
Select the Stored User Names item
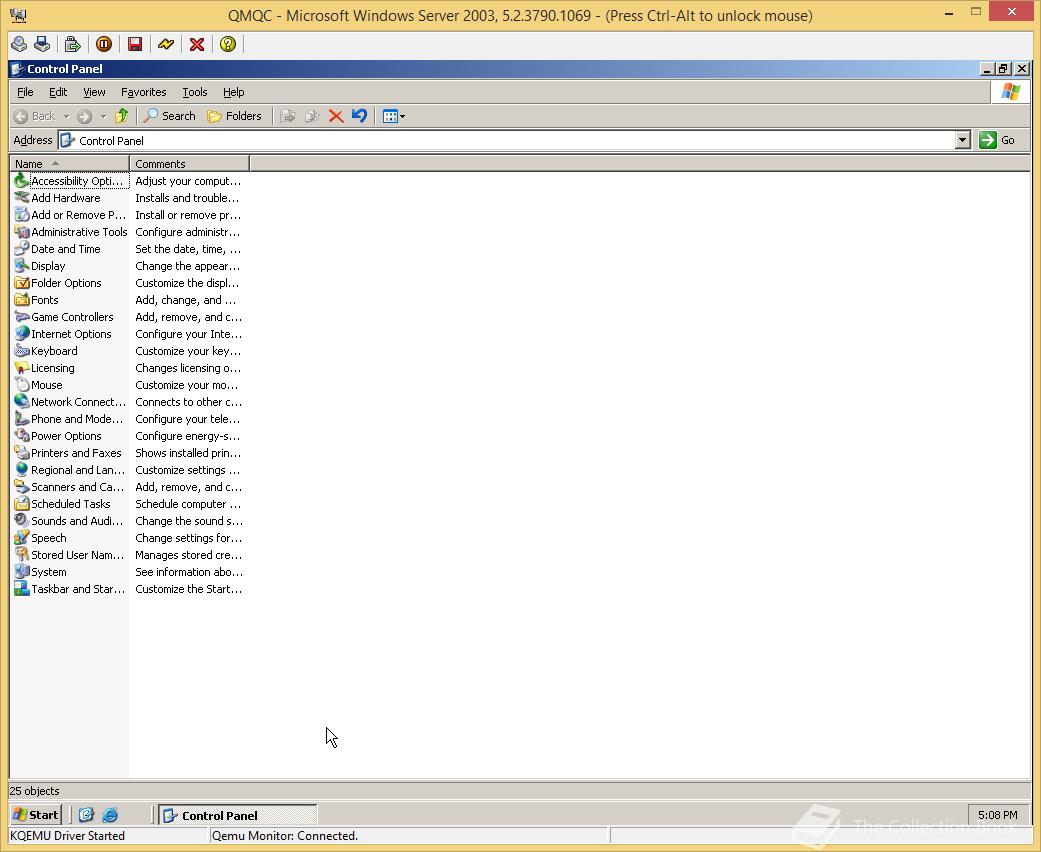69,555
